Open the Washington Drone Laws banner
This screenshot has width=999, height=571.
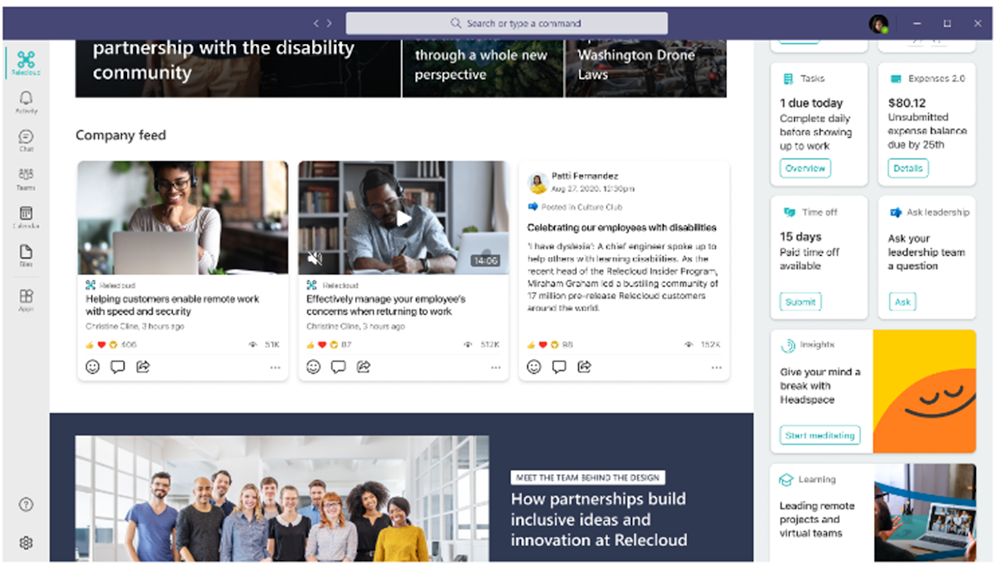pyautogui.click(x=646, y=69)
